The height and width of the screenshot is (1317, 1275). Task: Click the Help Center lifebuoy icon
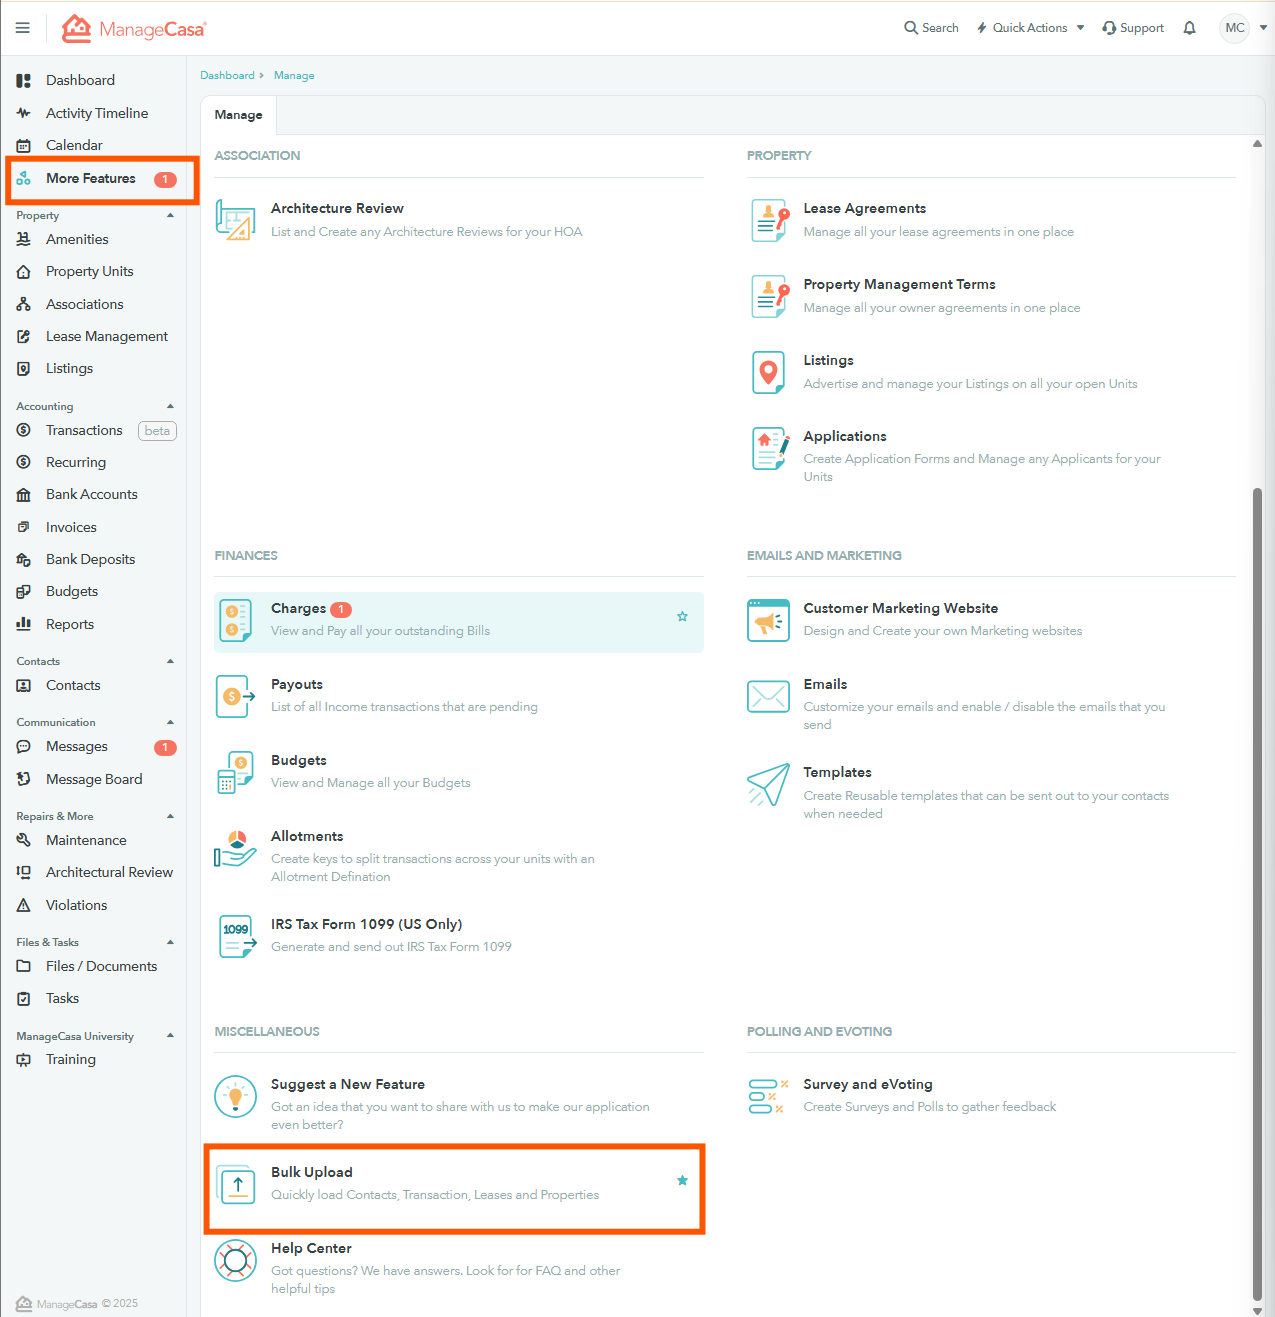[236, 1260]
